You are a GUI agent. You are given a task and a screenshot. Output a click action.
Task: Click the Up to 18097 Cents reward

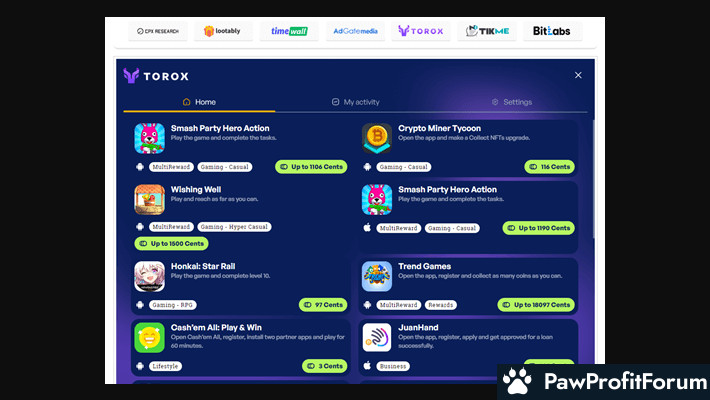(x=536, y=305)
